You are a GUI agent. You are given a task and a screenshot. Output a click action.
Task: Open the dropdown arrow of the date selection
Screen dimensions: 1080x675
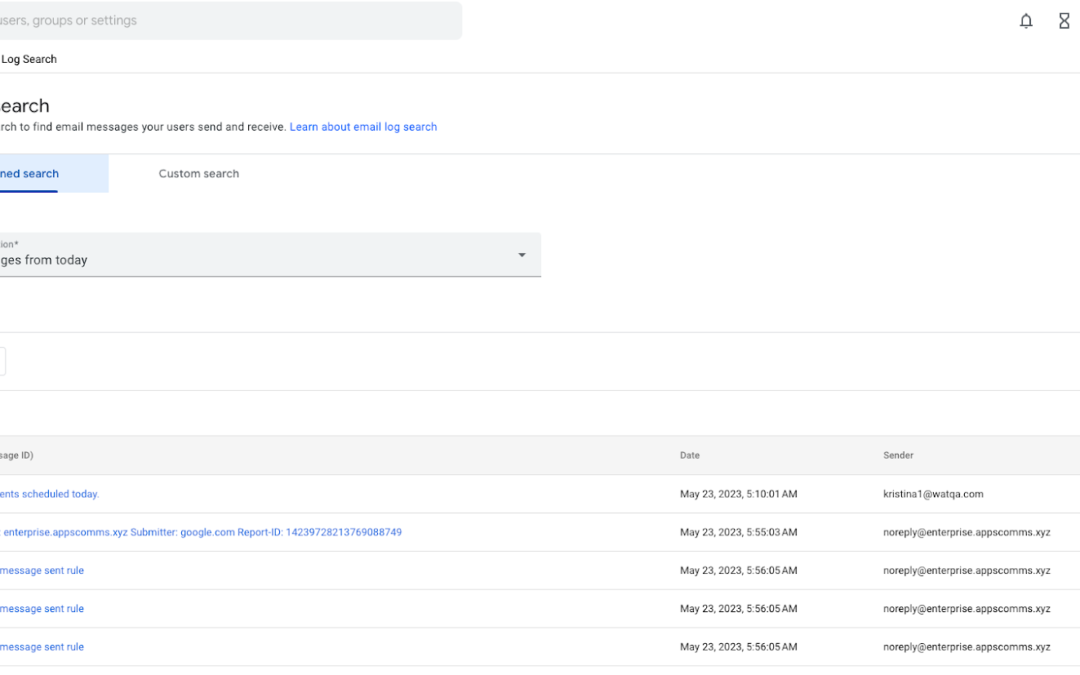(x=522, y=255)
